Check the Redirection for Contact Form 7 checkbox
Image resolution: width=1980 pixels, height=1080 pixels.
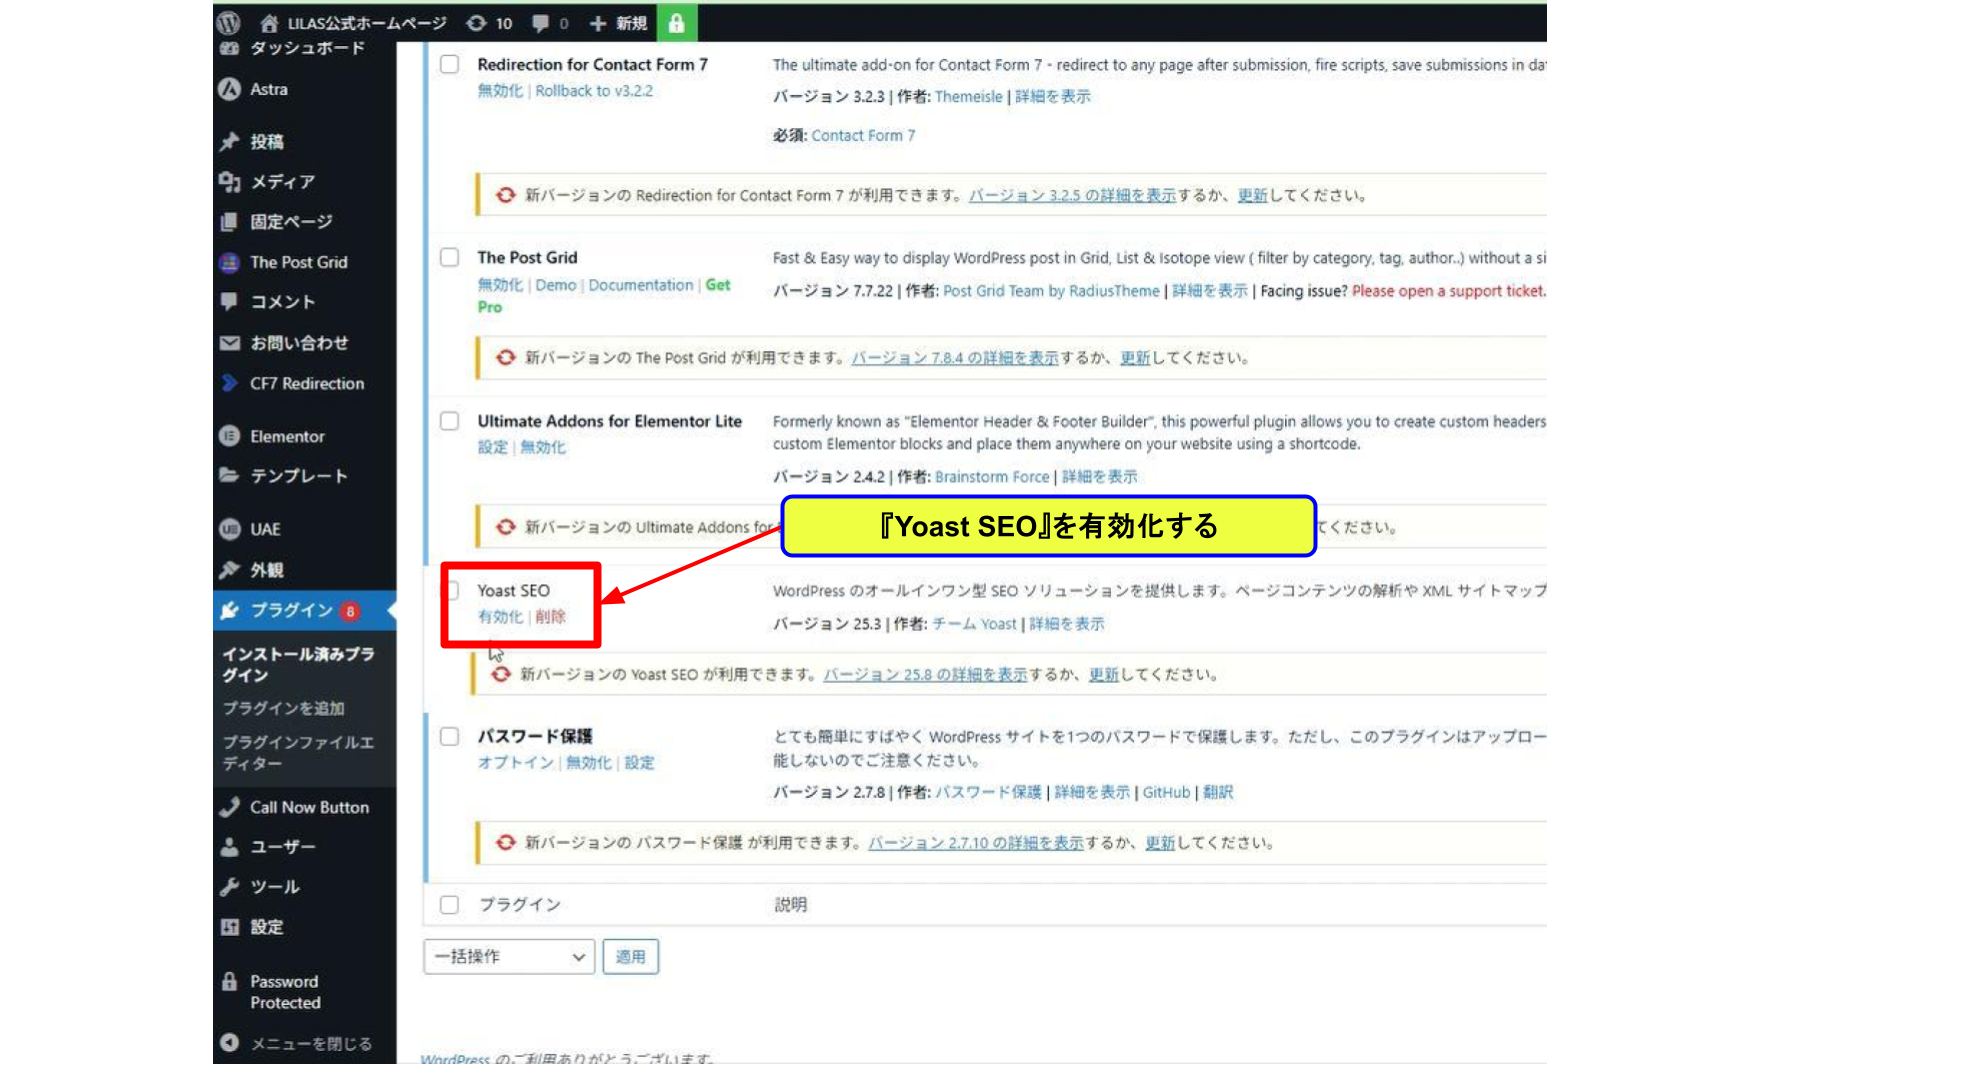(x=450, y=64)
